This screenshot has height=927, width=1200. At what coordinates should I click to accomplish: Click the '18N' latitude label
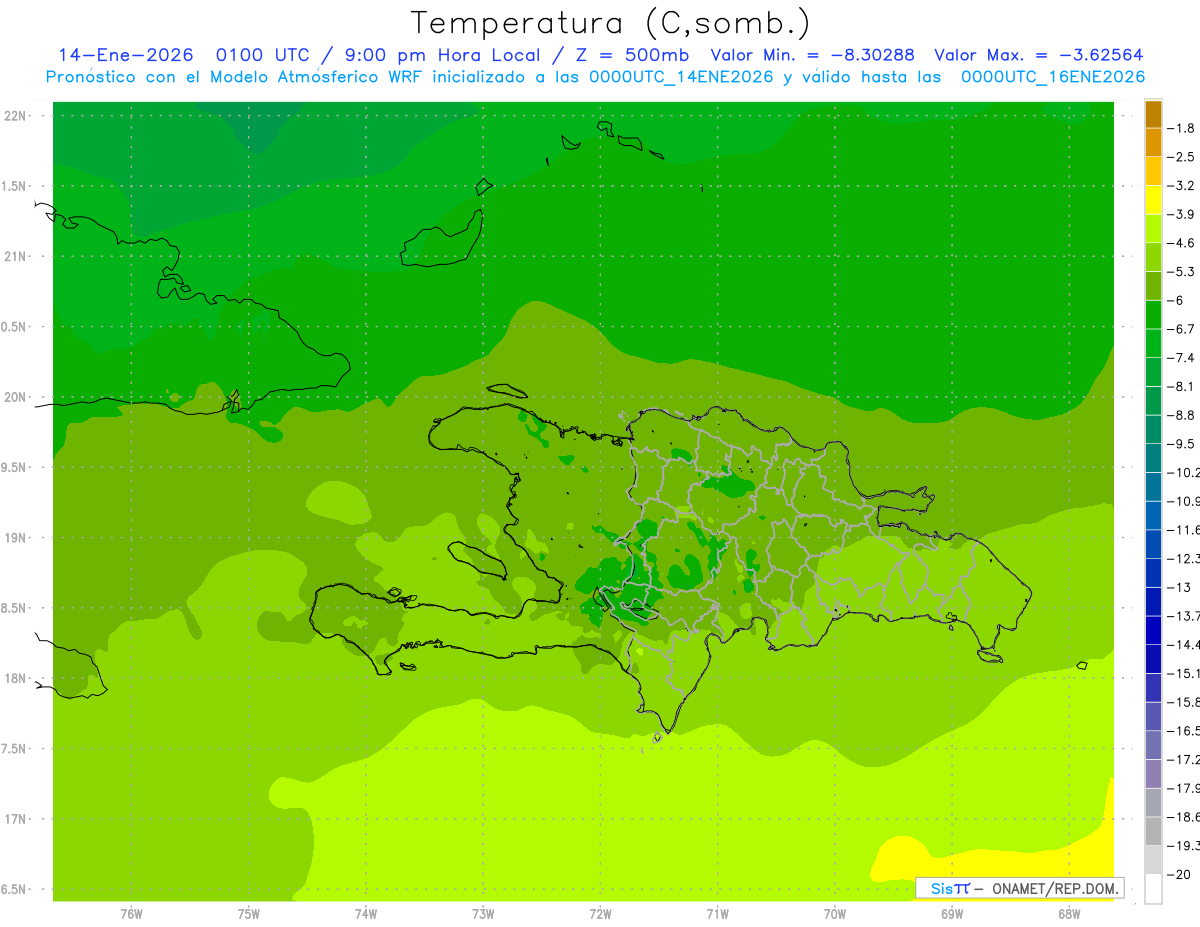[x=15, y=678]
